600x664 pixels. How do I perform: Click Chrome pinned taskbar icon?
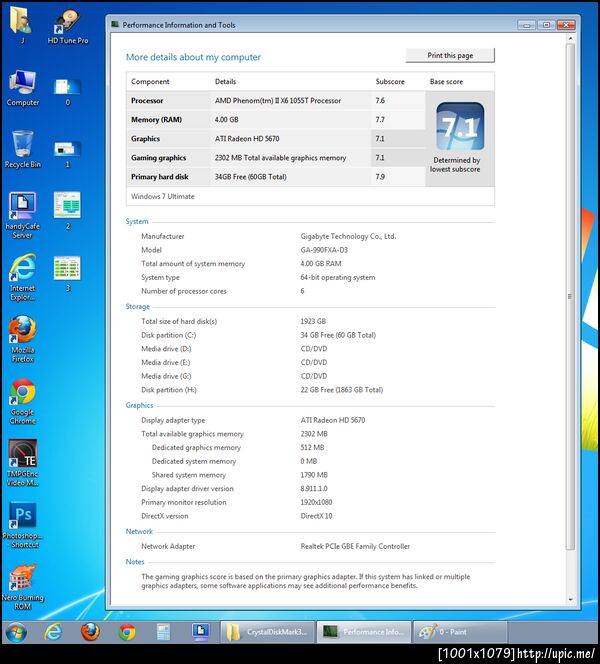[x=127, y=632]
